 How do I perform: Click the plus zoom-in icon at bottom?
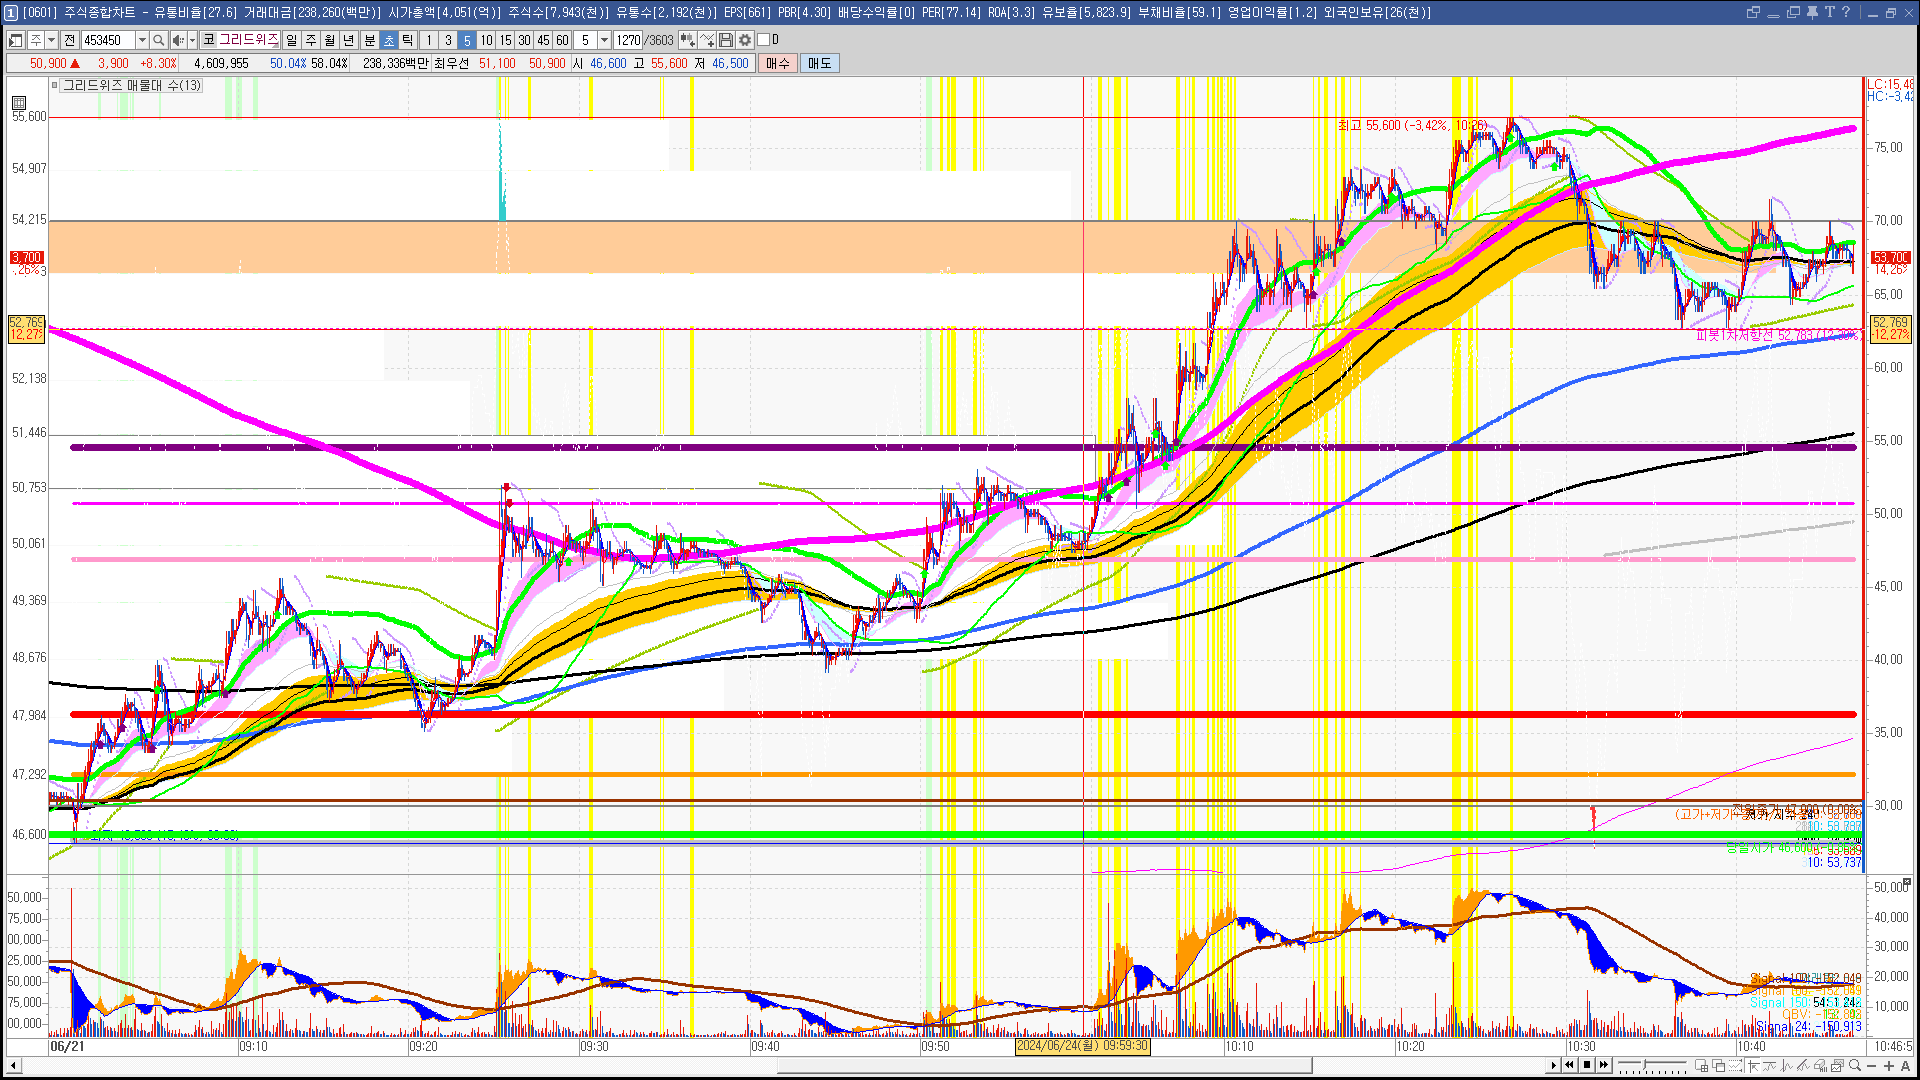coord(1888,1066)
